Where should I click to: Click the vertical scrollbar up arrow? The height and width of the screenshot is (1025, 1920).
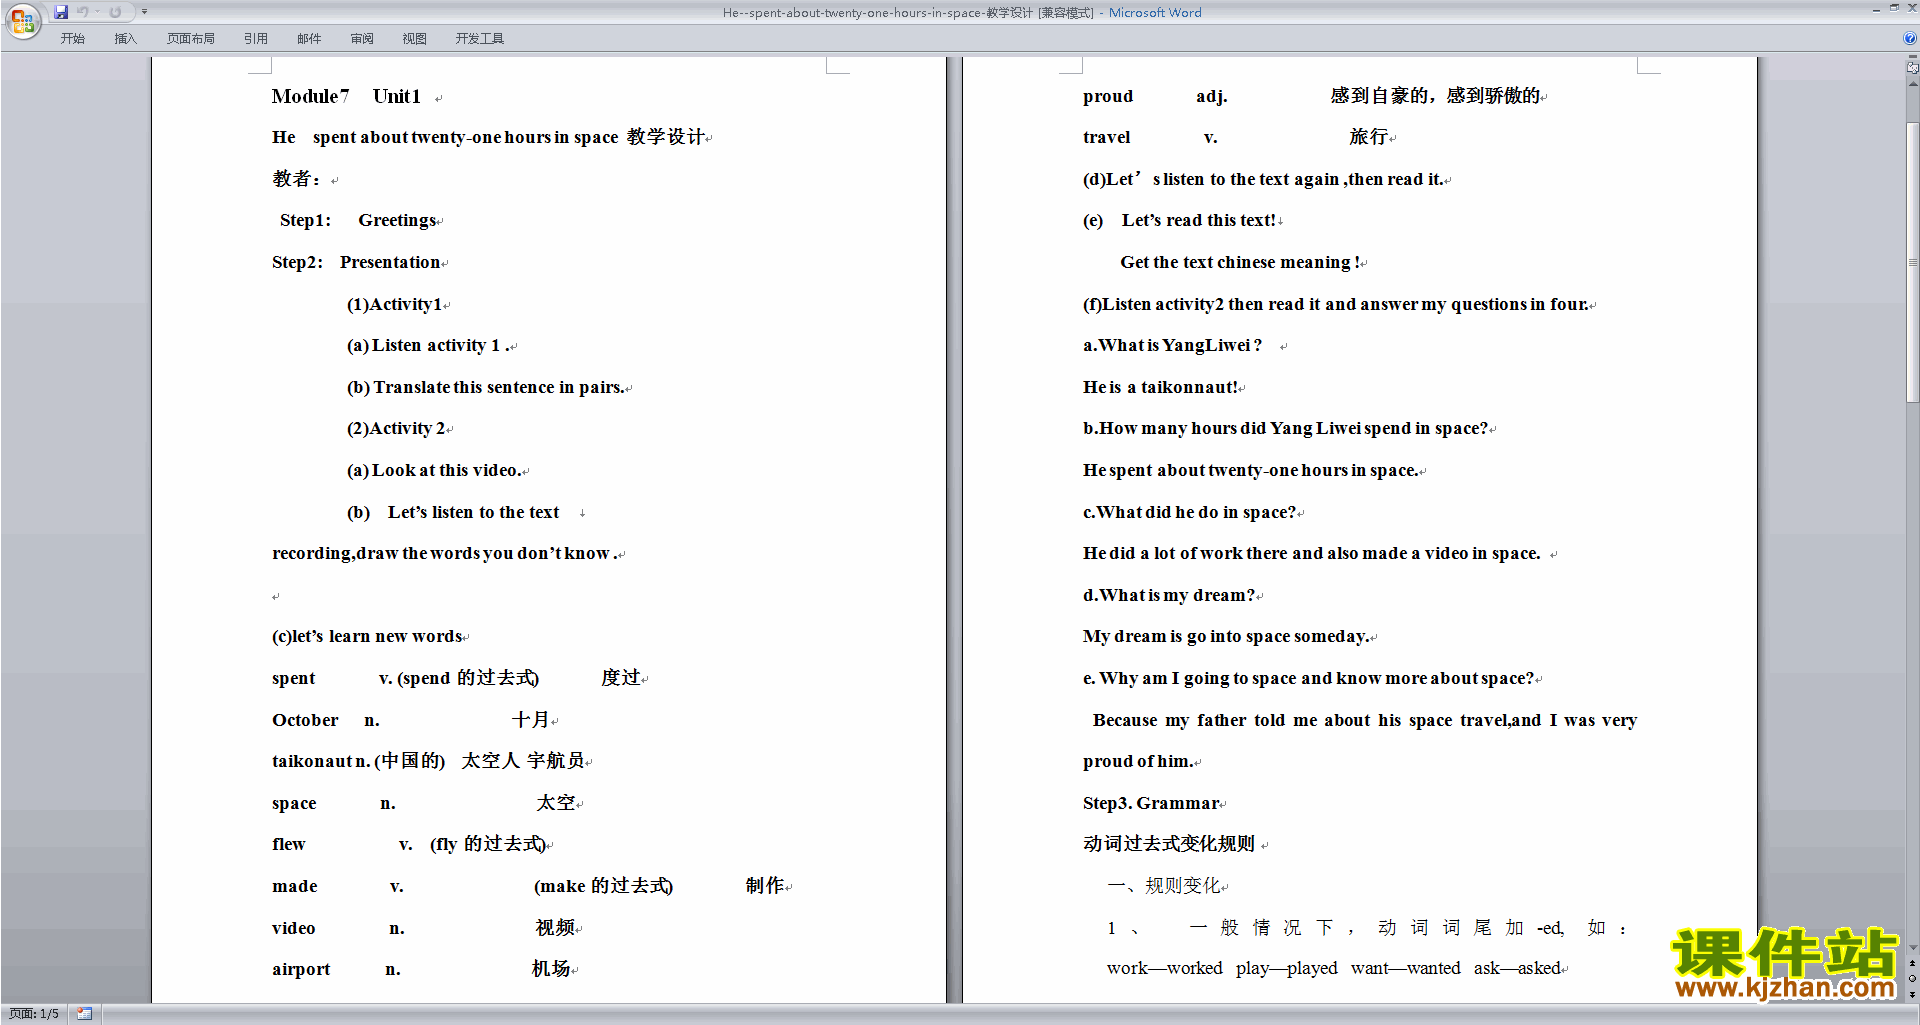click(x=1912, y=84)
